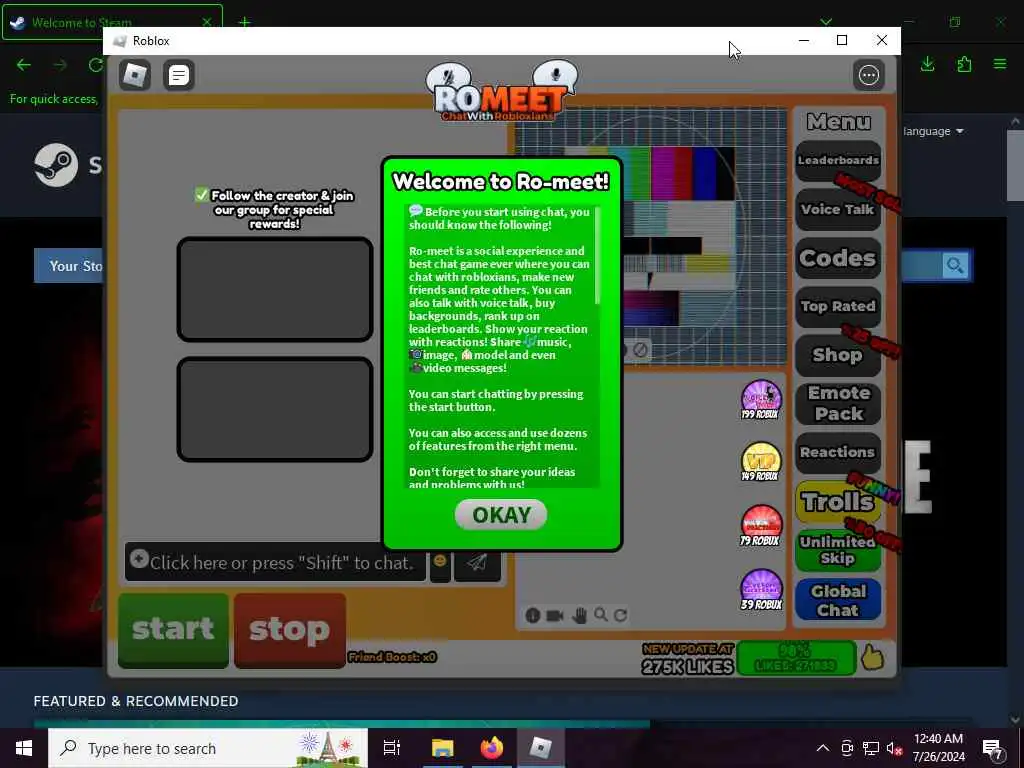Open Trolls from the menu
The image size is (1024, 768).
(838, 502)
